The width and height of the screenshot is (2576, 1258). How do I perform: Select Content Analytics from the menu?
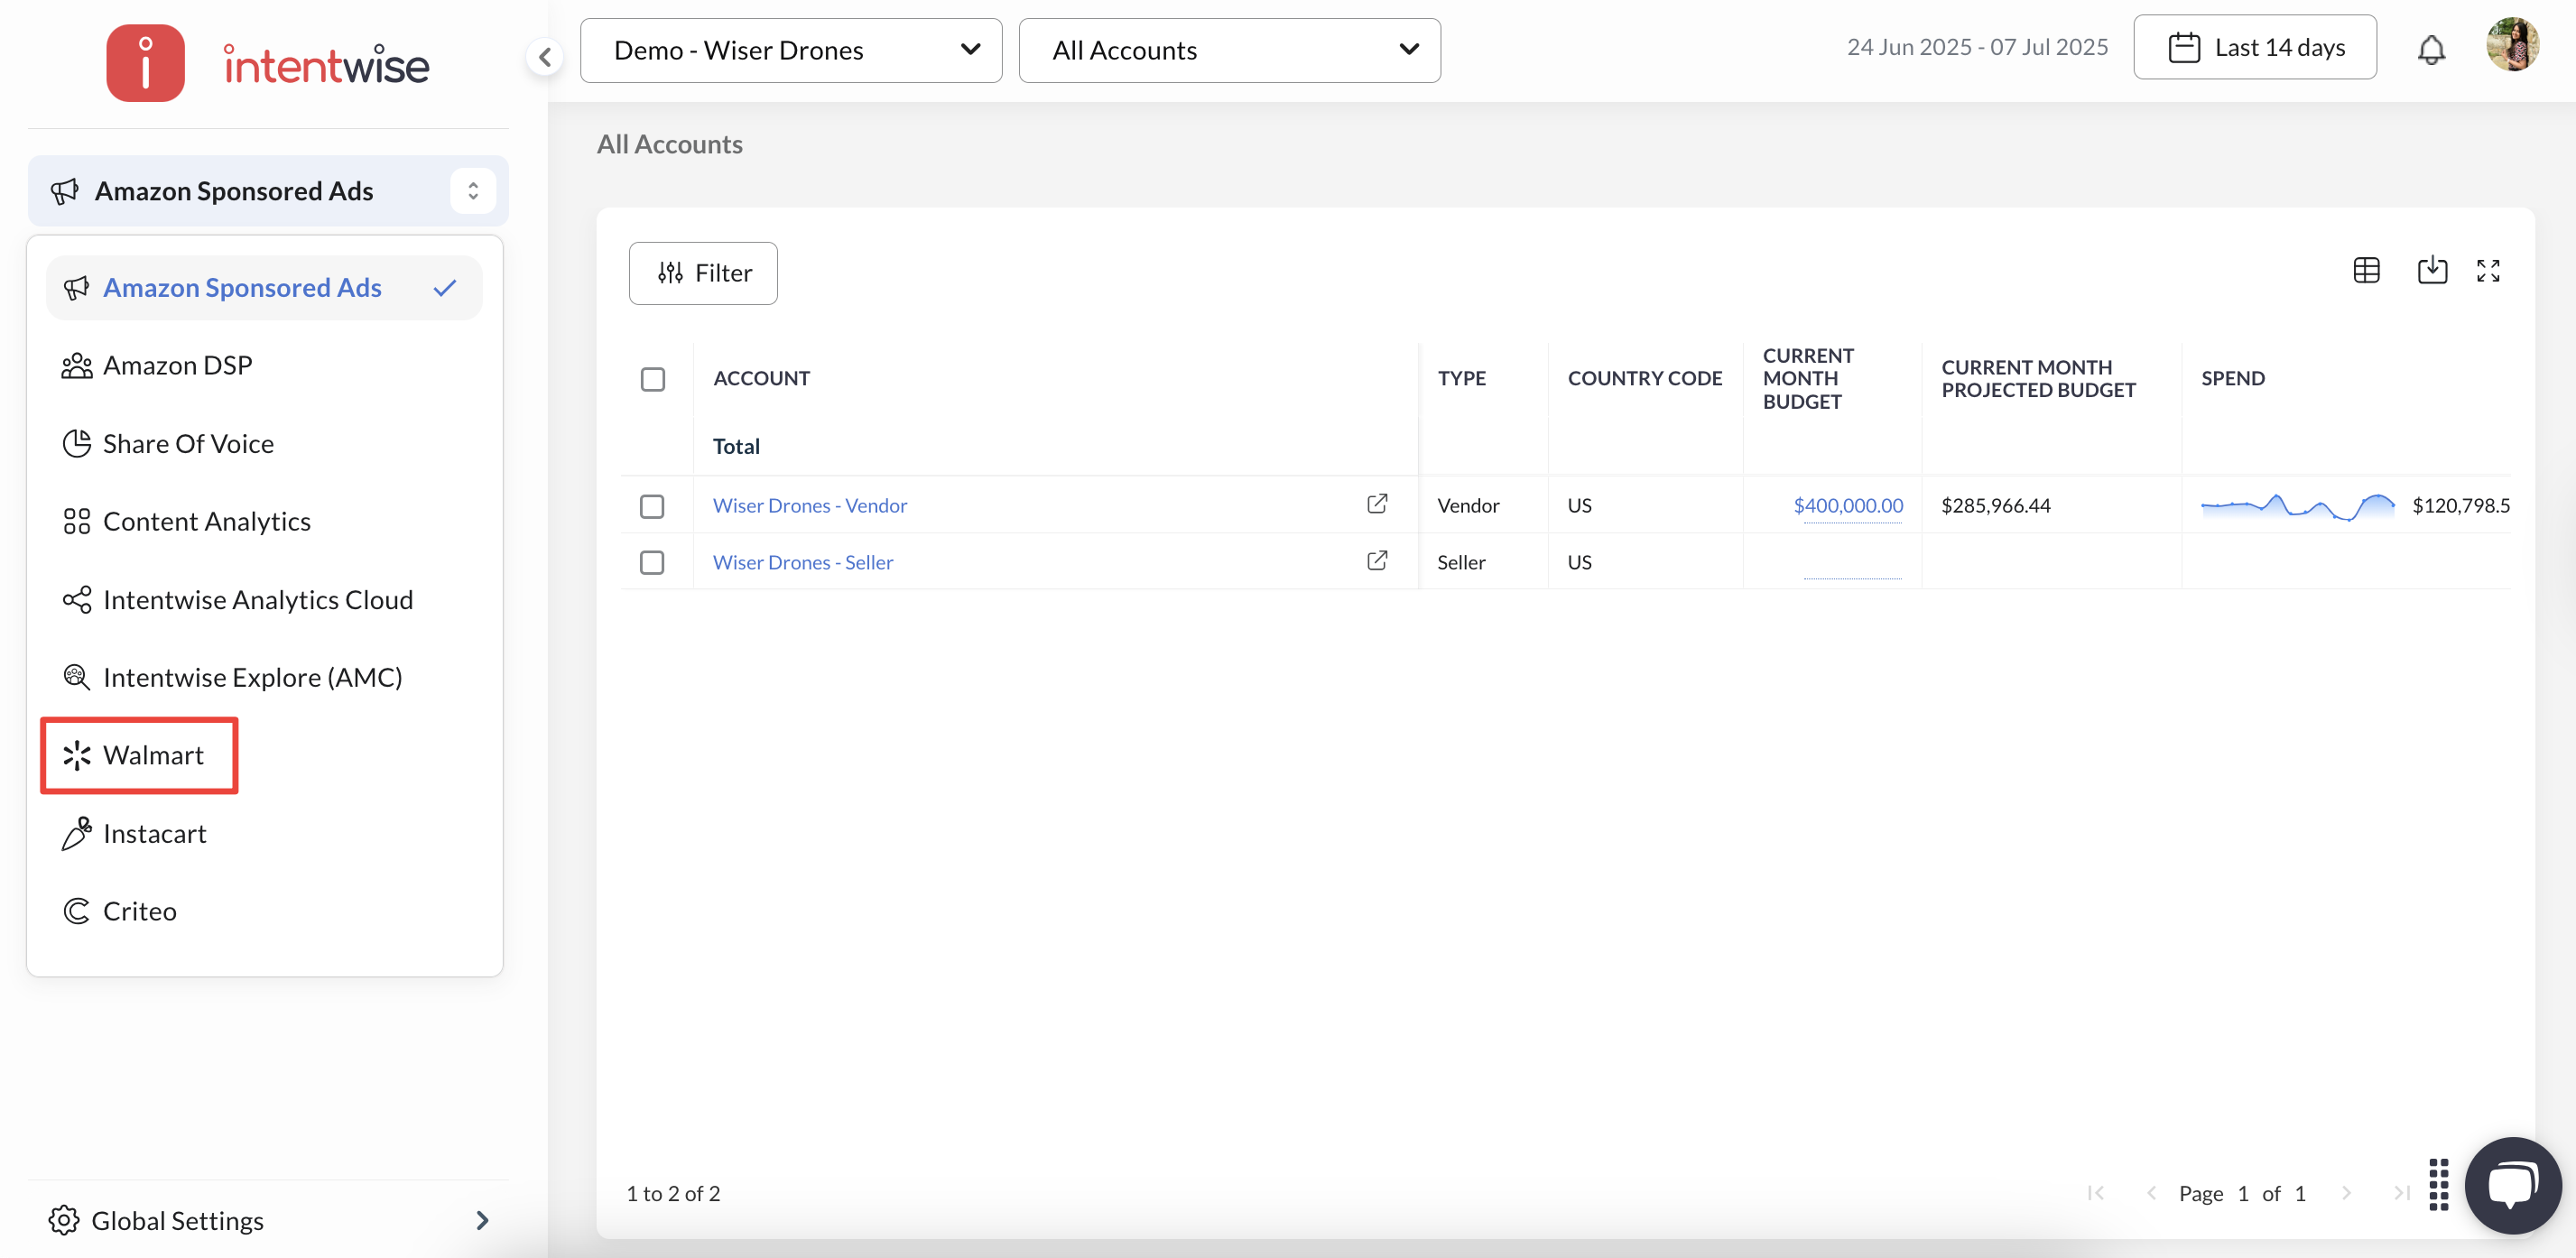coord(264,521)
